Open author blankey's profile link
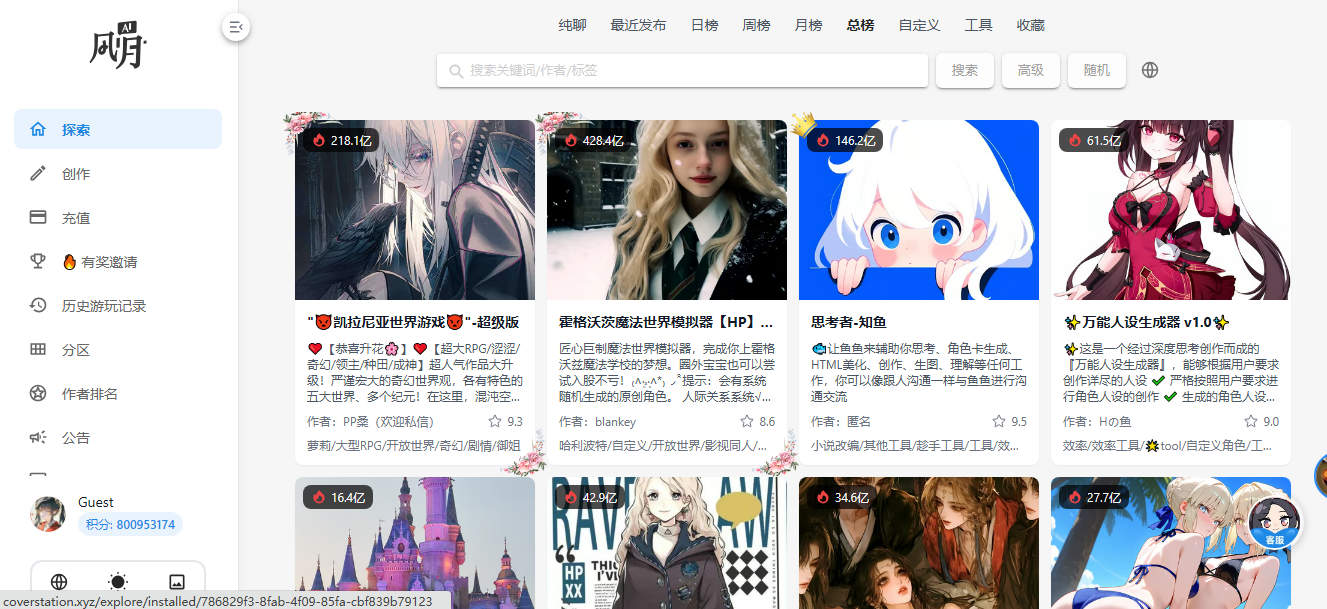 point(615,421)
